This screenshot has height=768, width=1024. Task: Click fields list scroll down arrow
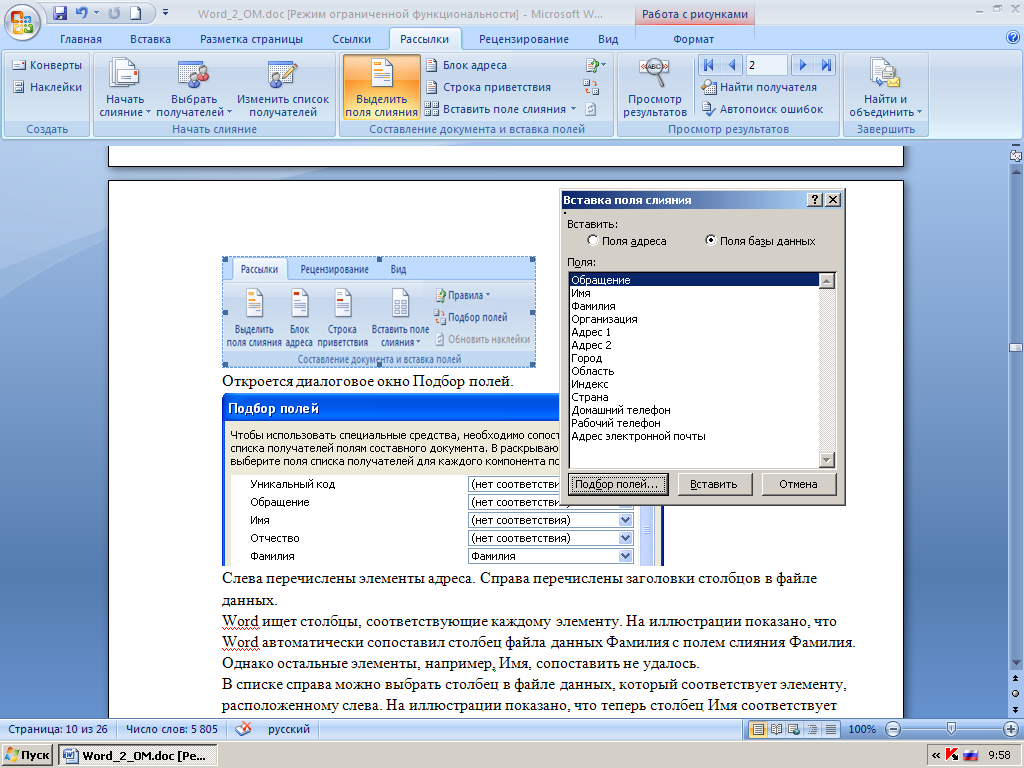click(827, 460)
